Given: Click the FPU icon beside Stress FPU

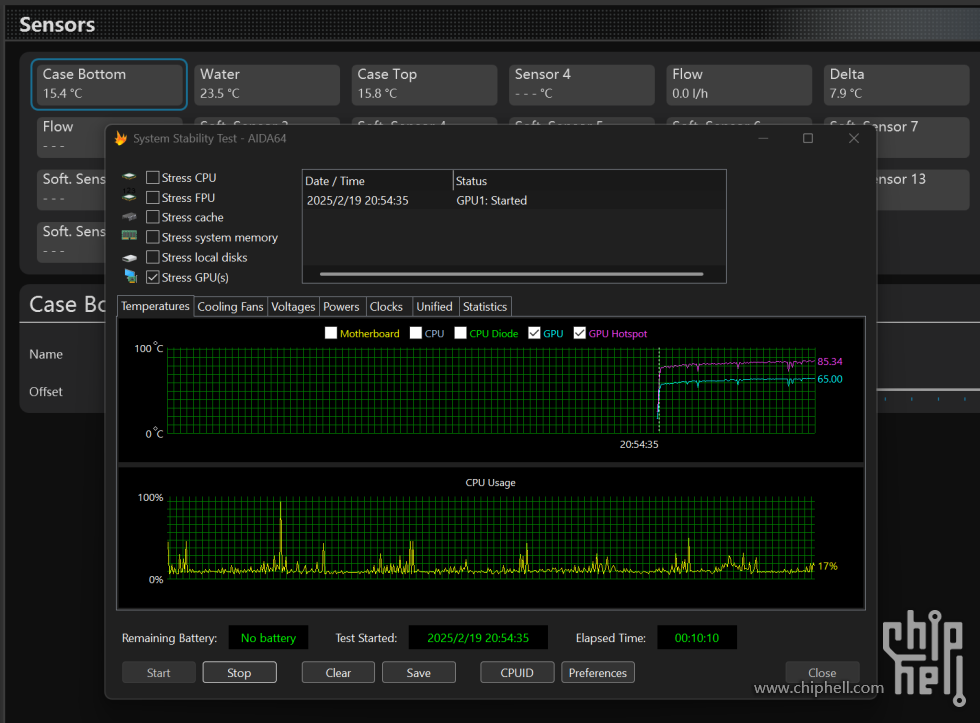Looking at the screenshot, I should 129,196.
